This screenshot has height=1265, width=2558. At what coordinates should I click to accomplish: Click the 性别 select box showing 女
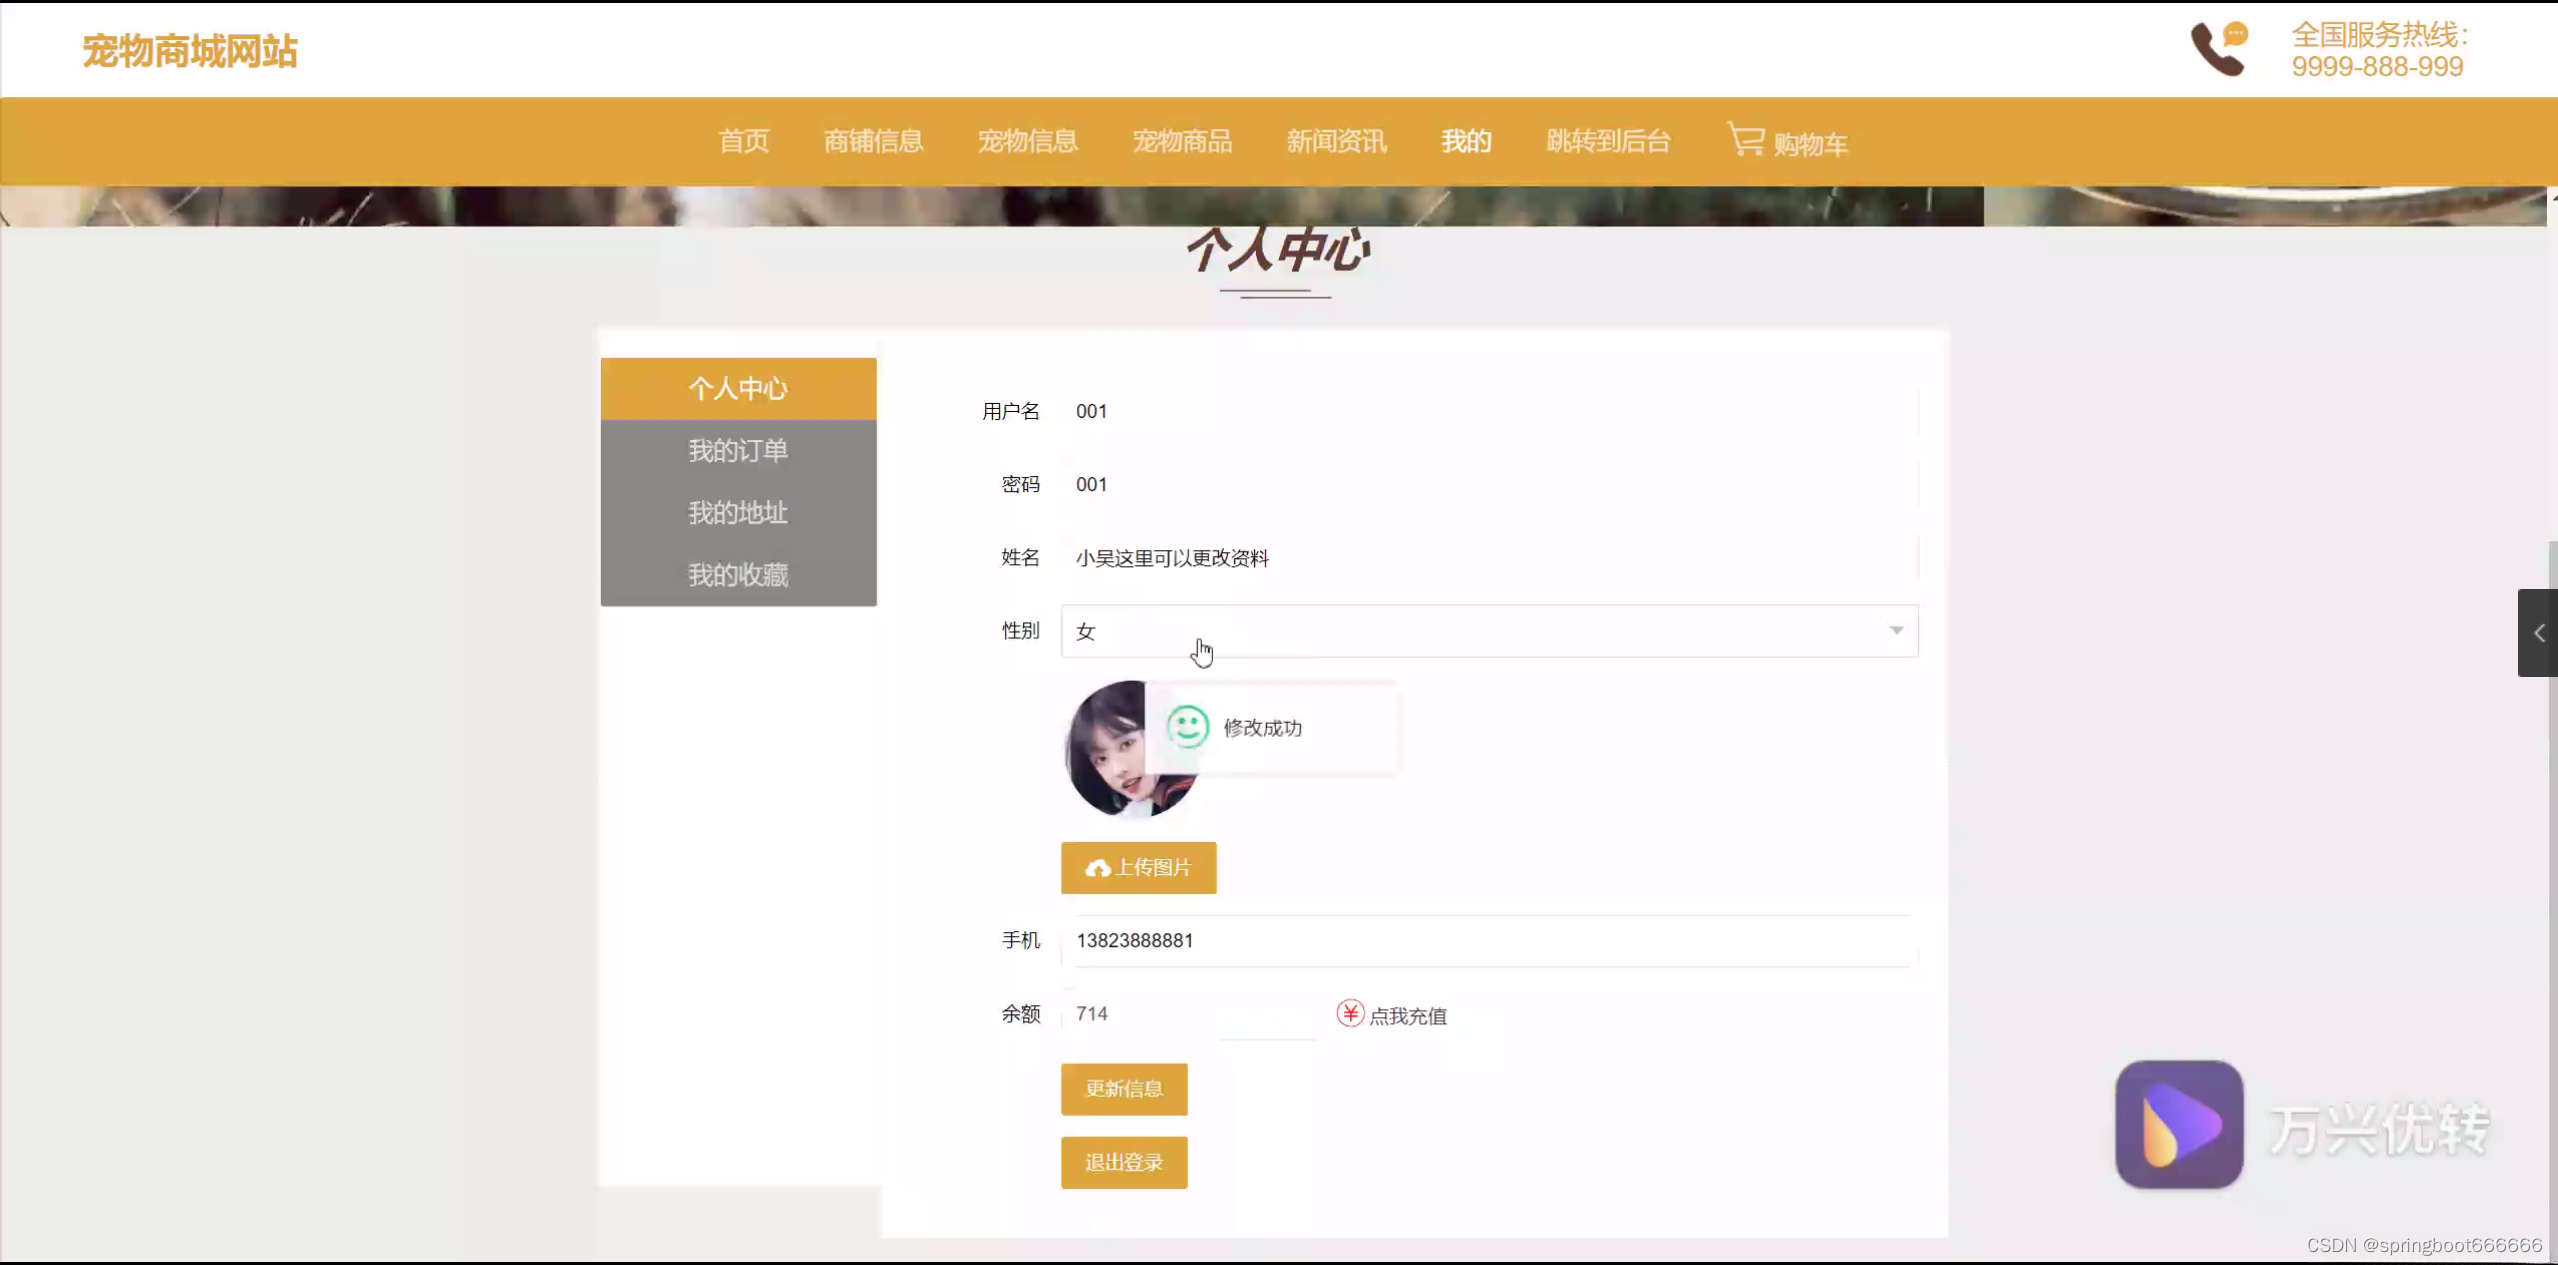(x=1488, y=631)
